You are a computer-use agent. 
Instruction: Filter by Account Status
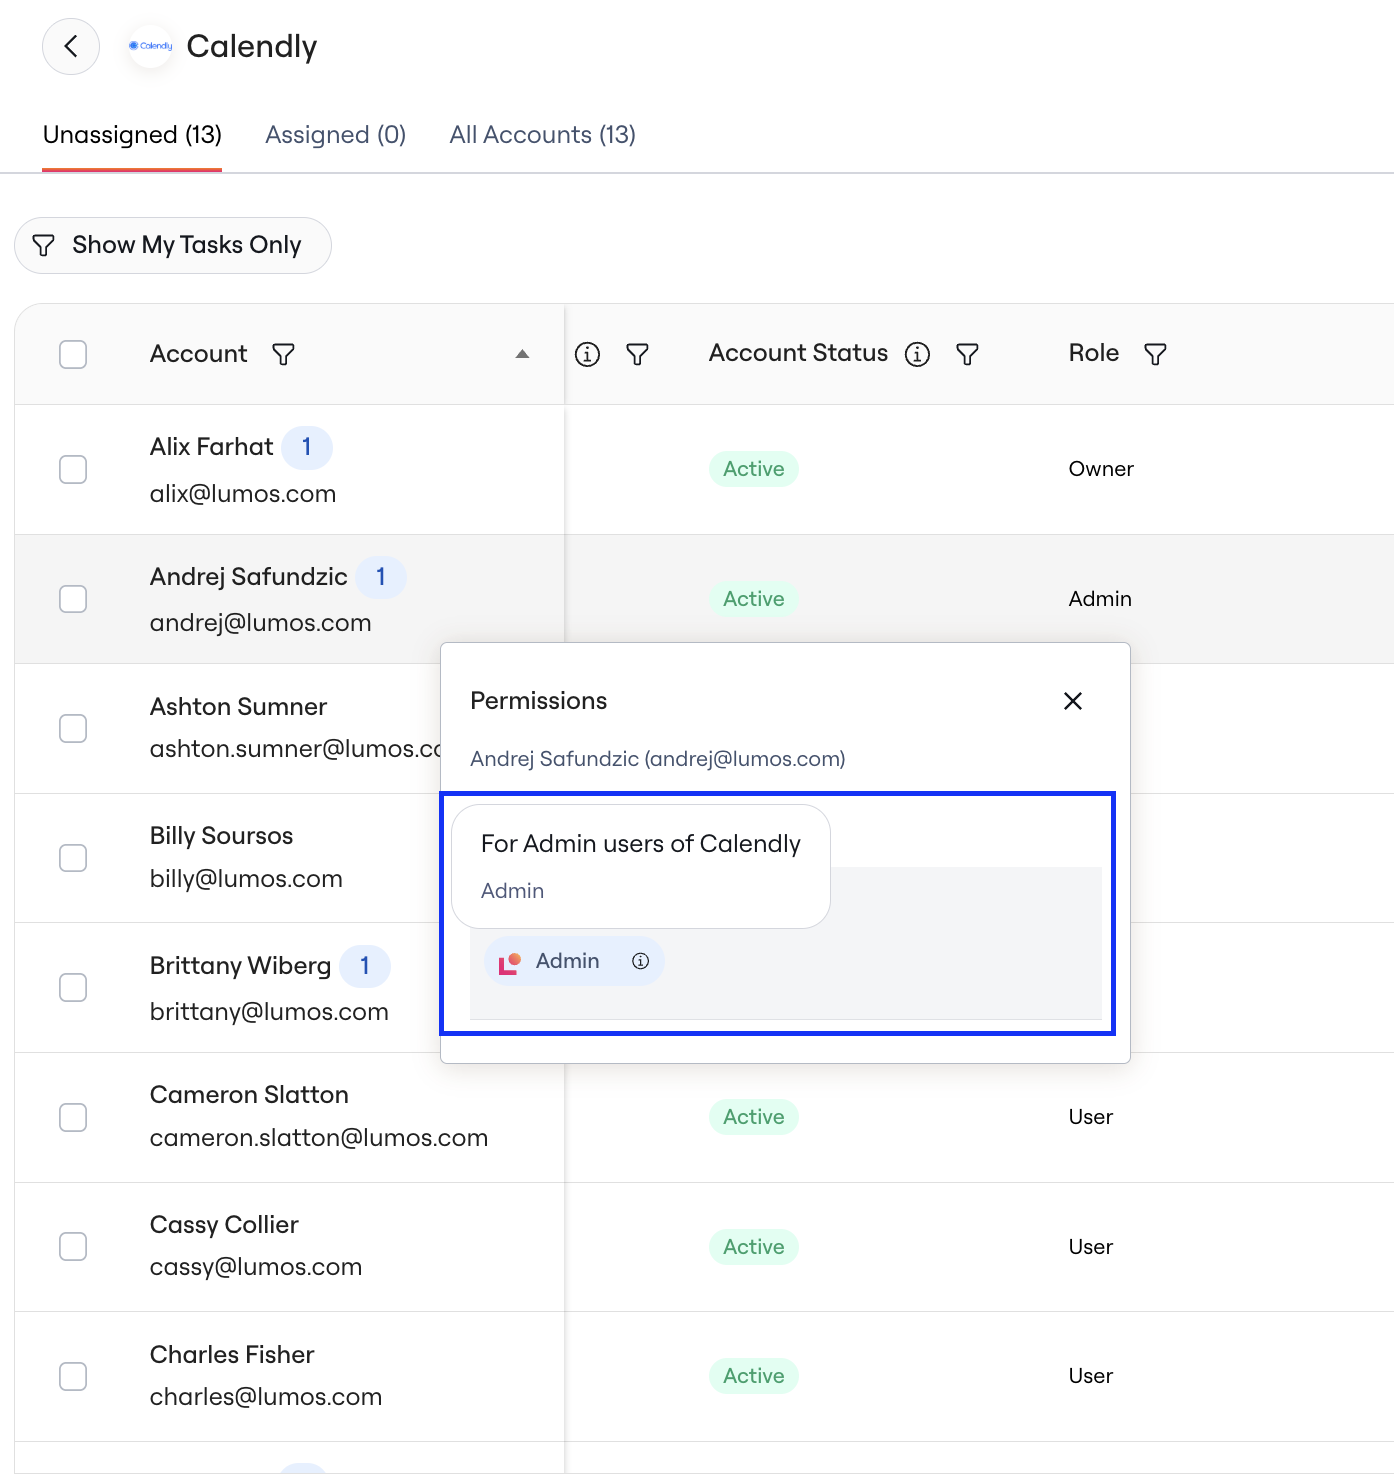point(967,354)
